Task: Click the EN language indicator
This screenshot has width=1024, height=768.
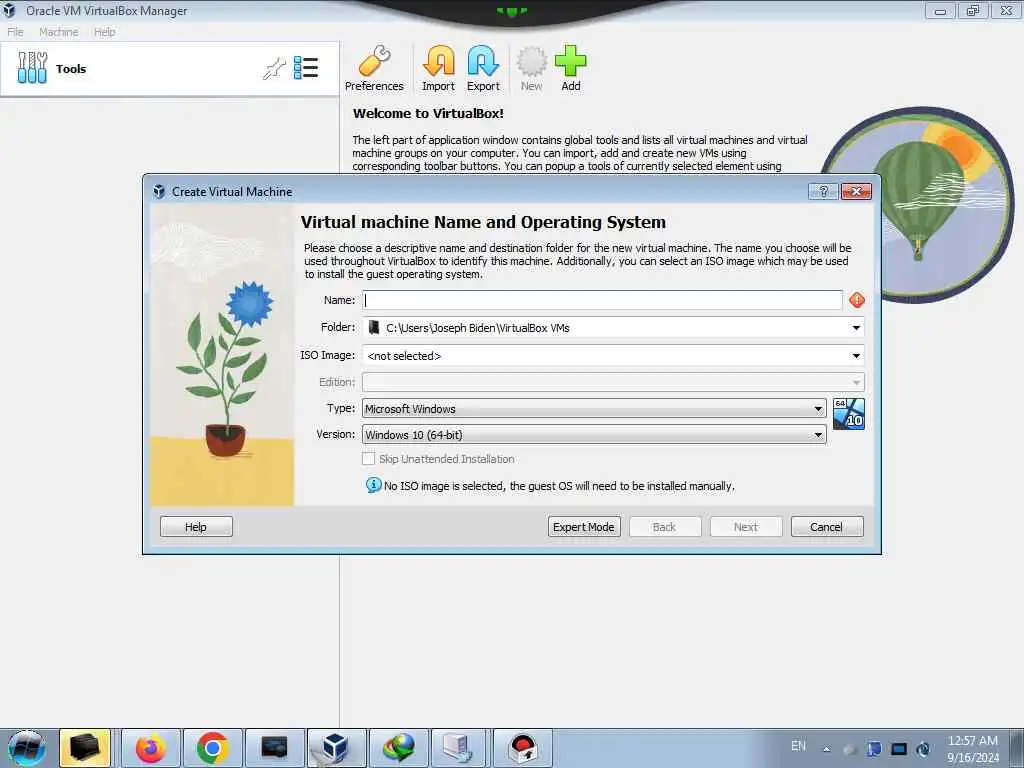Action: point(798,746)
